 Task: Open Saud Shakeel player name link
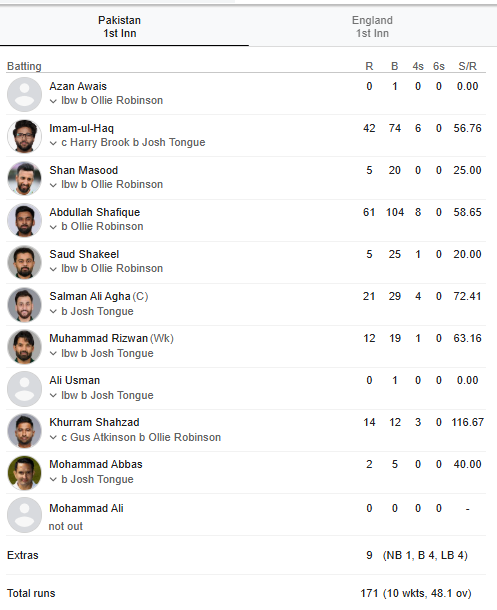tap(84, 254)
